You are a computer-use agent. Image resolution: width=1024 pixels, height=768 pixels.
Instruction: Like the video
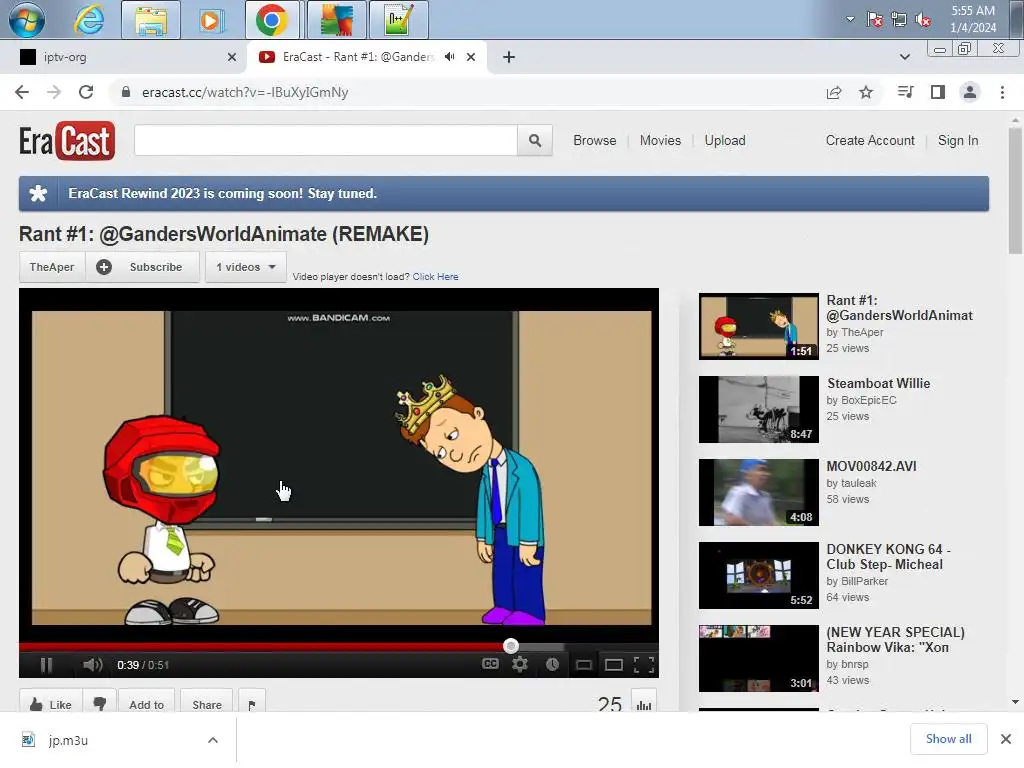[x=51, y=705]
